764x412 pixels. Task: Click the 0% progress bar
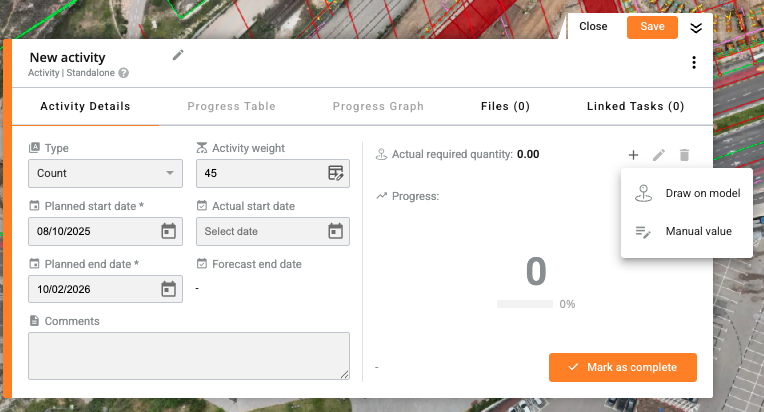point(525,304)
